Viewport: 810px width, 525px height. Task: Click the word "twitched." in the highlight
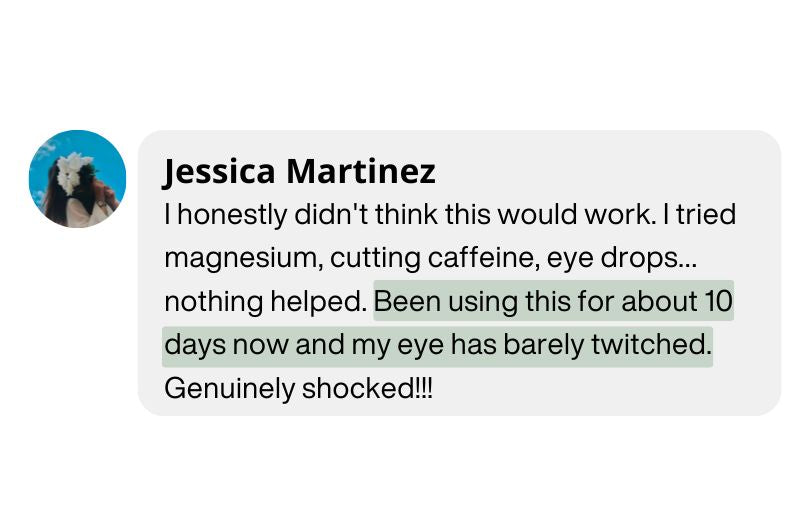[x=651, y=345]
